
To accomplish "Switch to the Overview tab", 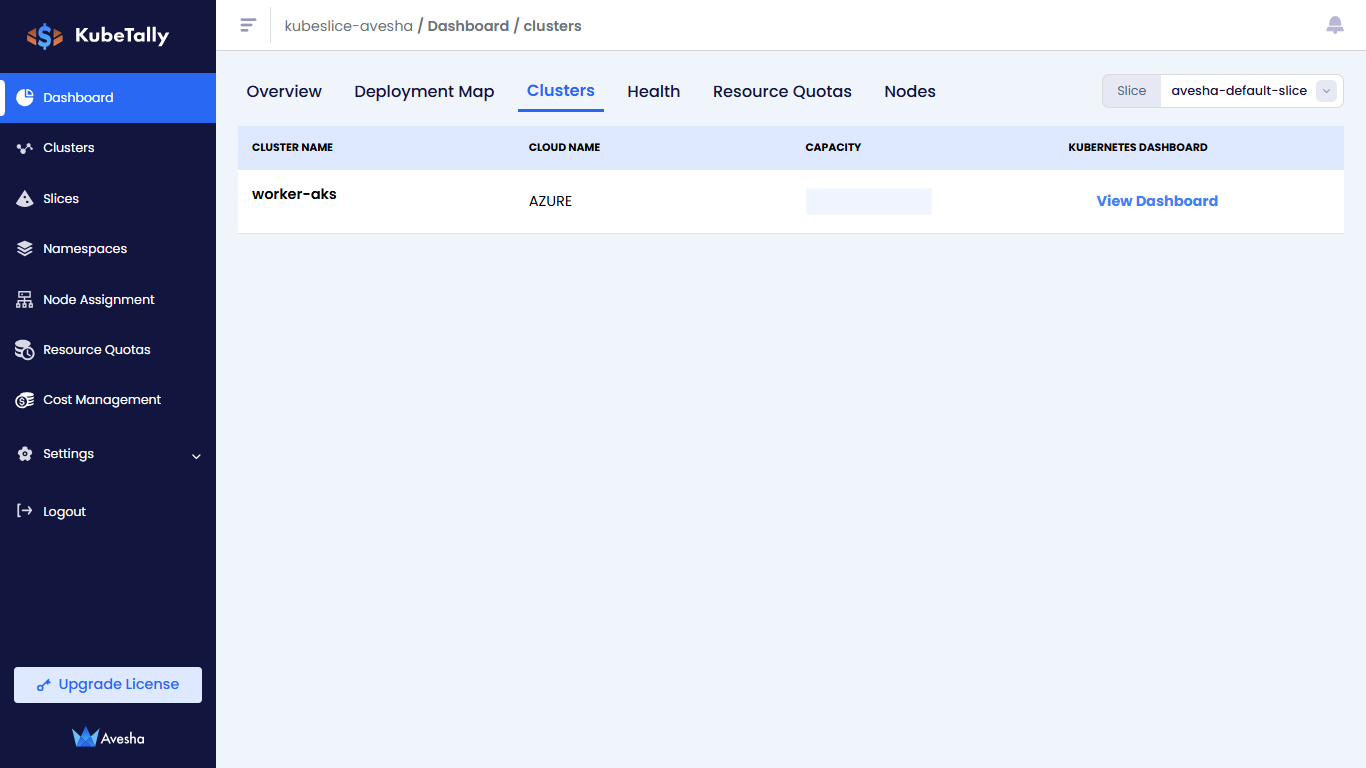I will (284, 91).
